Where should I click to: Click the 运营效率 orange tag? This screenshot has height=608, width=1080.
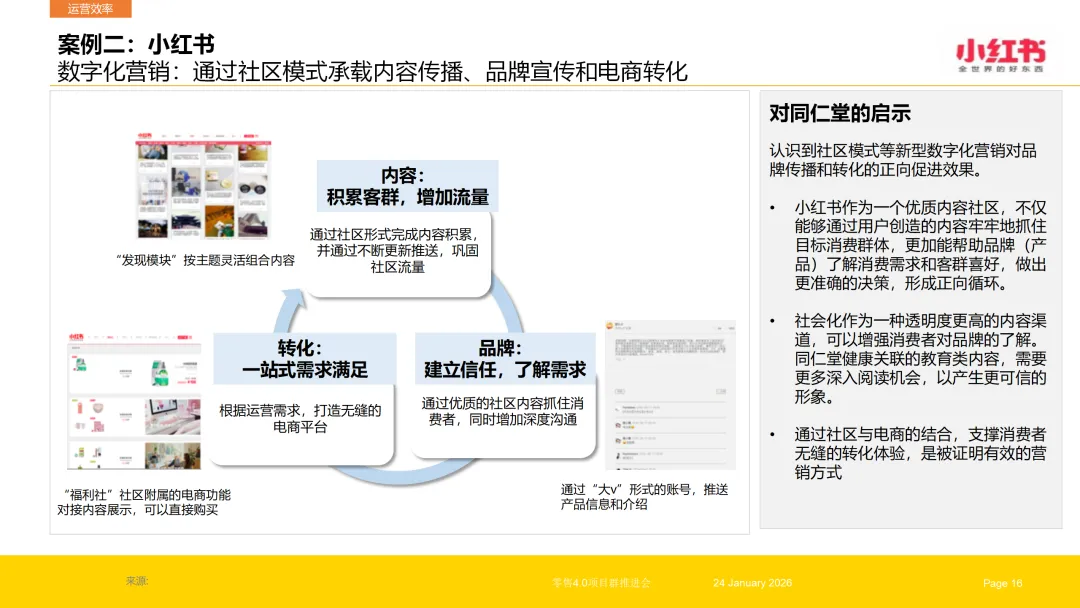(x=90, y=9)
